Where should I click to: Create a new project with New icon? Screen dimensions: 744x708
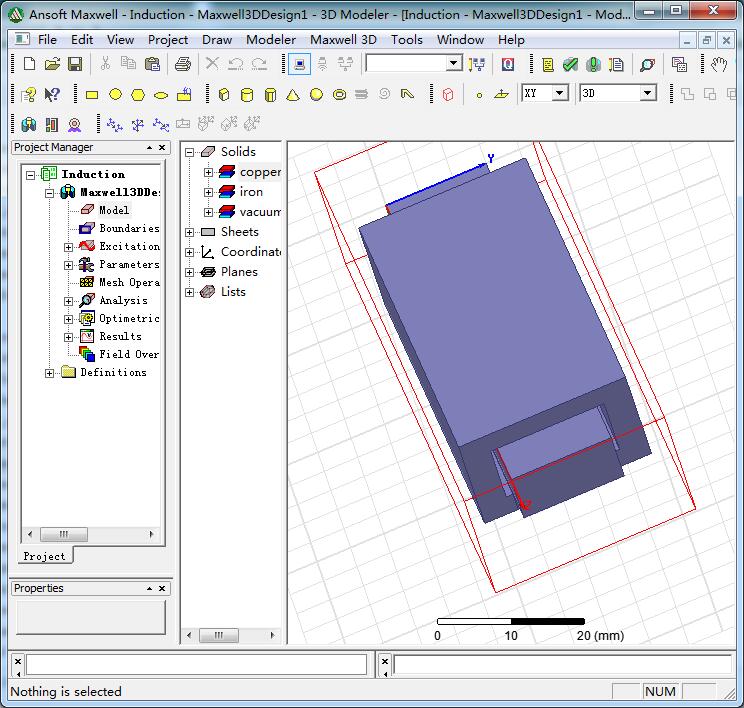(x=29, y=64)
